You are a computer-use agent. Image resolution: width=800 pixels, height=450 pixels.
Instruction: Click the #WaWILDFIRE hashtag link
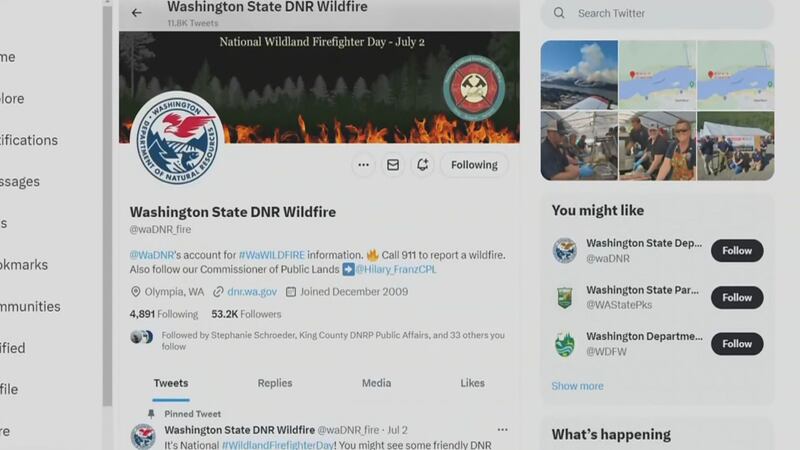coord(271,255)
